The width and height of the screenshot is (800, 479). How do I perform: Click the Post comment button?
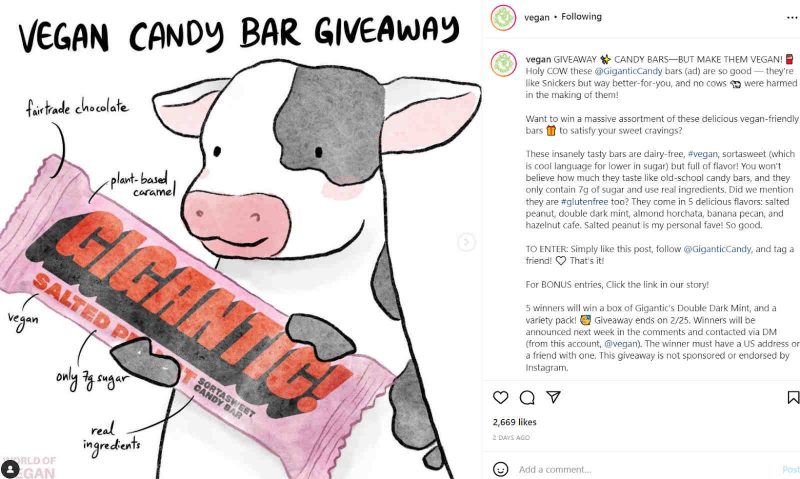click(791, 469)
